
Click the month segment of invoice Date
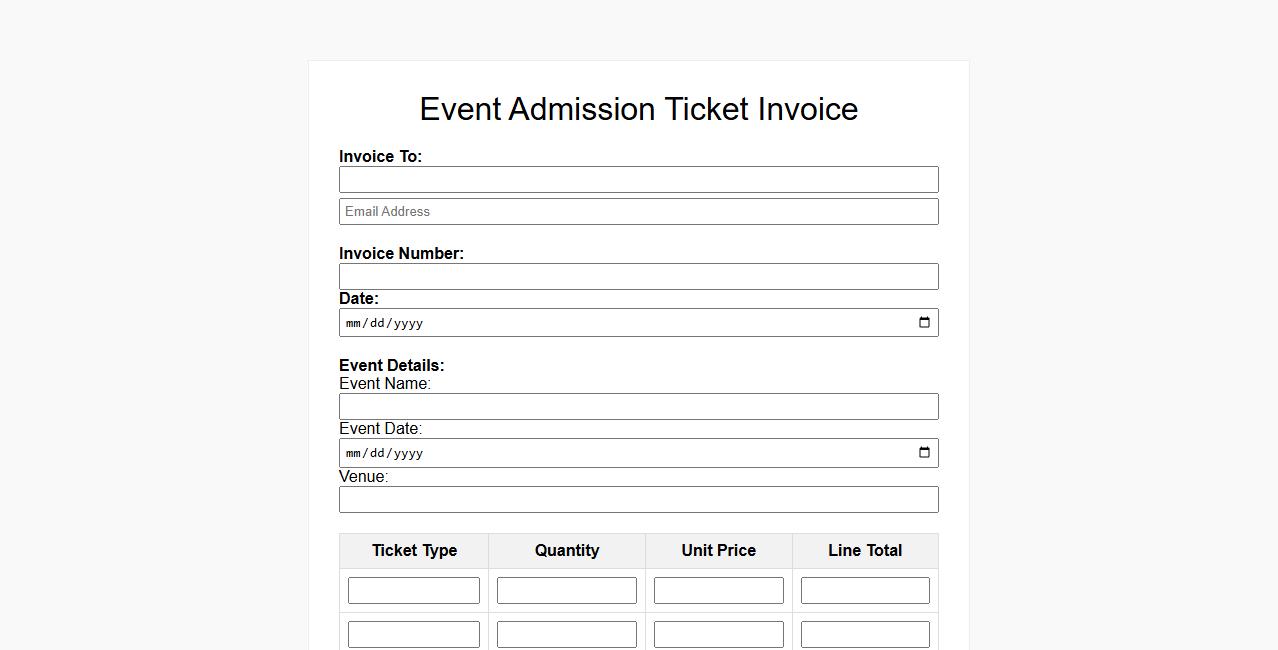point(353,323)
